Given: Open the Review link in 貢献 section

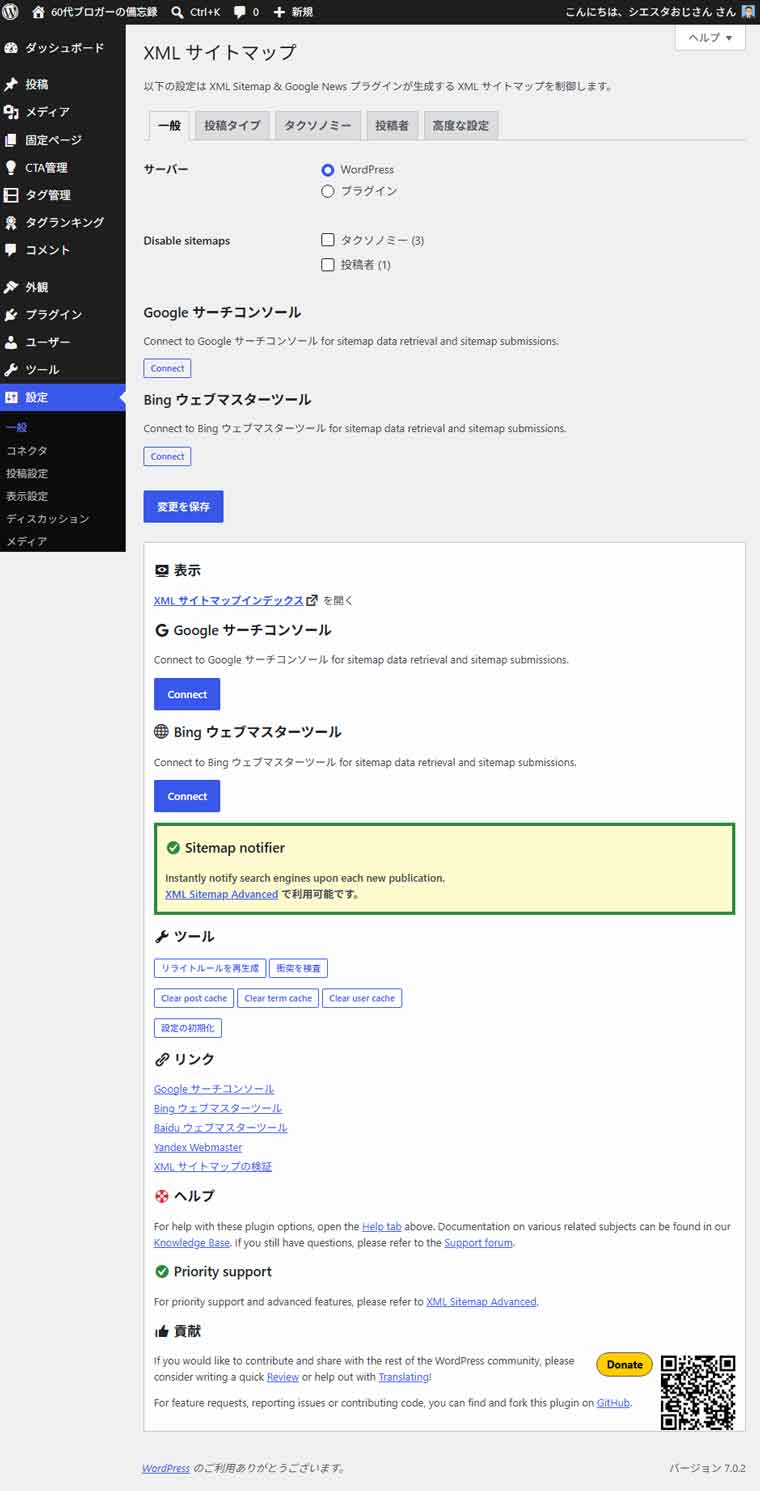Looking at the screenshot, I should pyautogui.click(x=283, y=1377).
